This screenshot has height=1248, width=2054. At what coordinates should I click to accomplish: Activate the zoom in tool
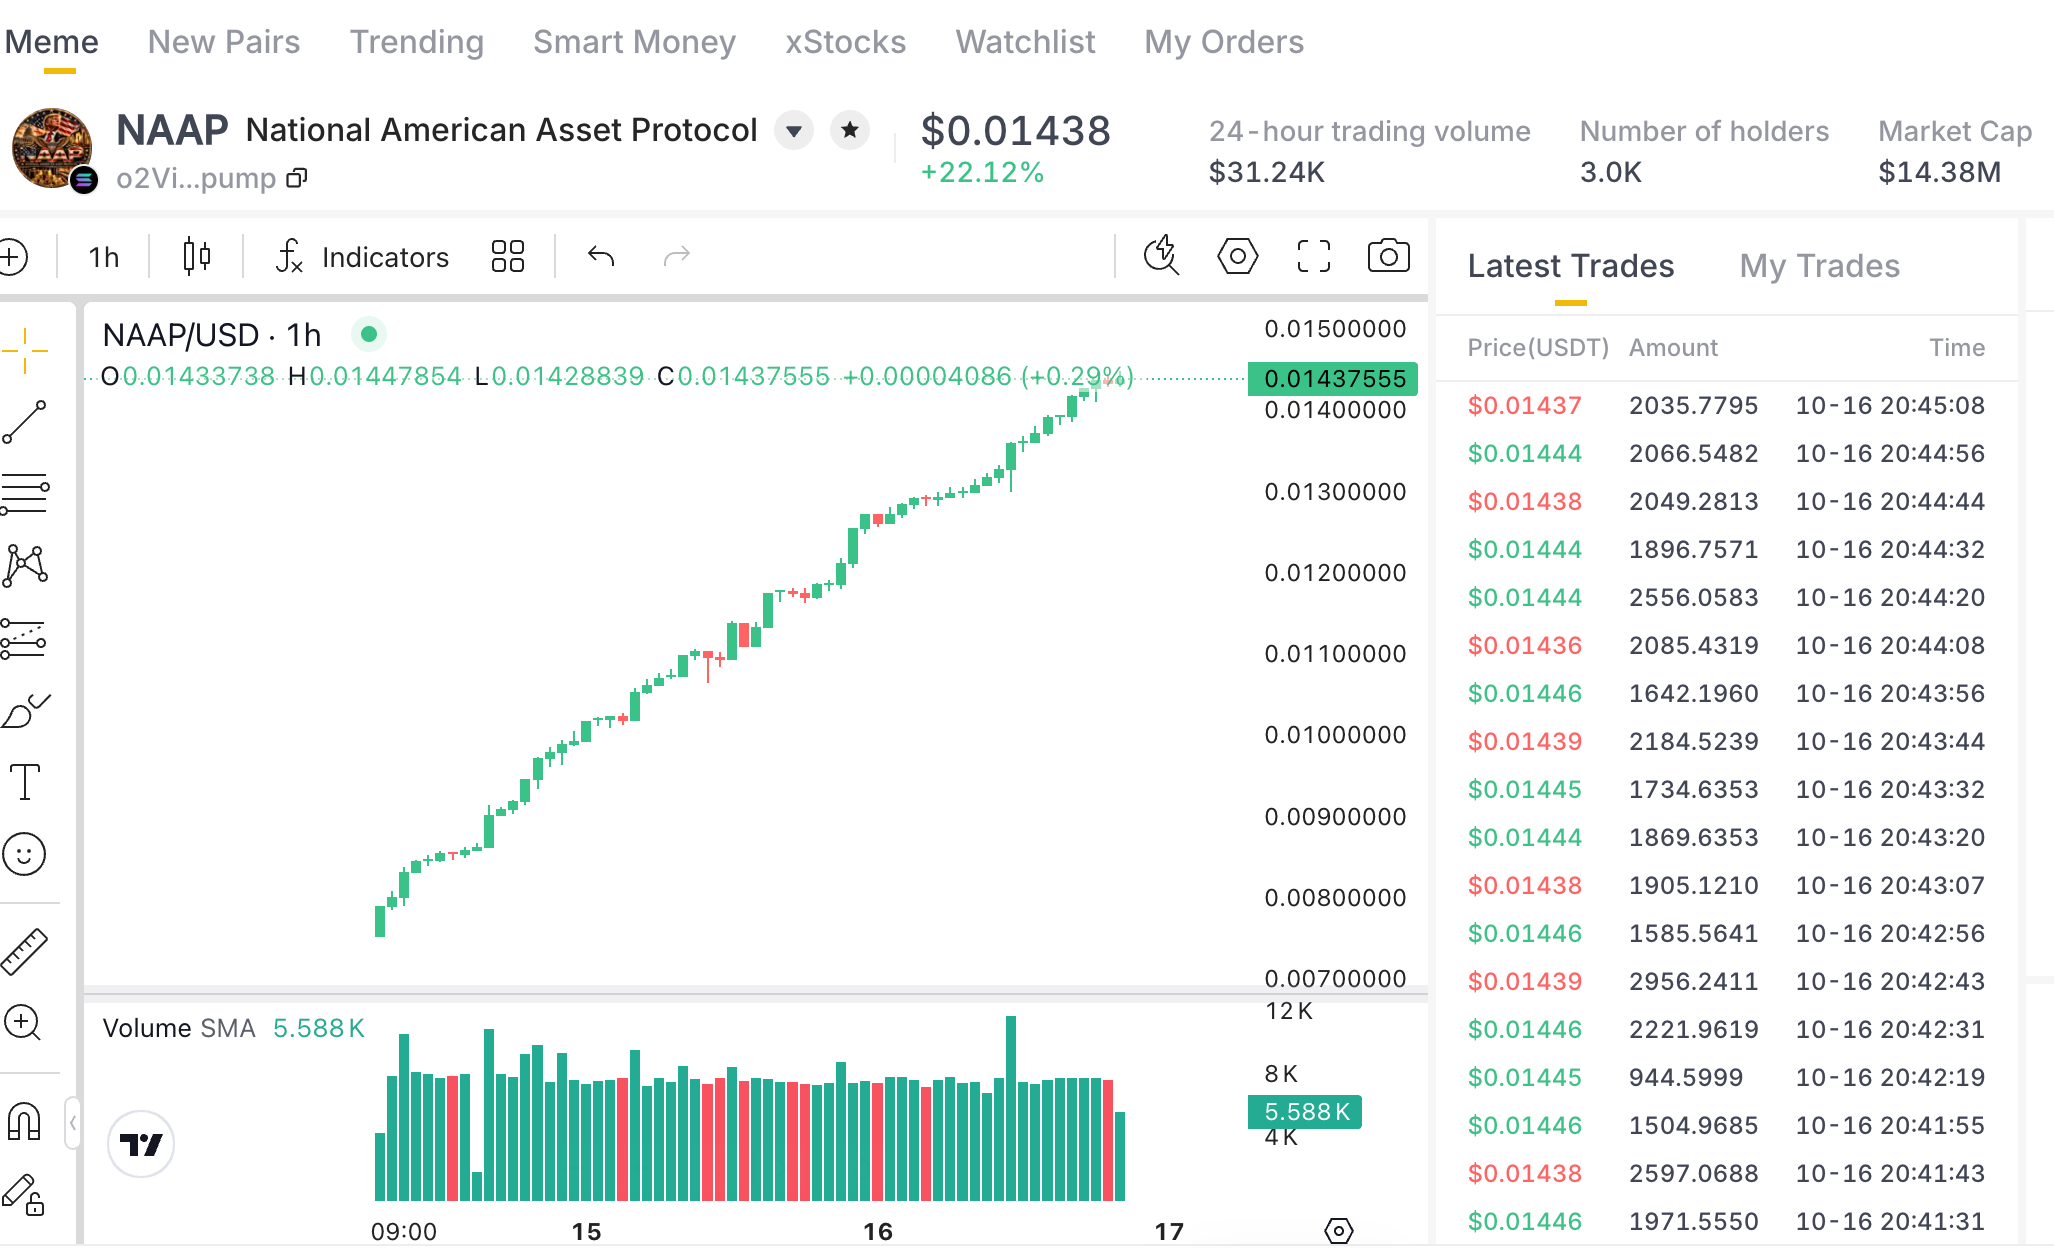click(23, 1023)
